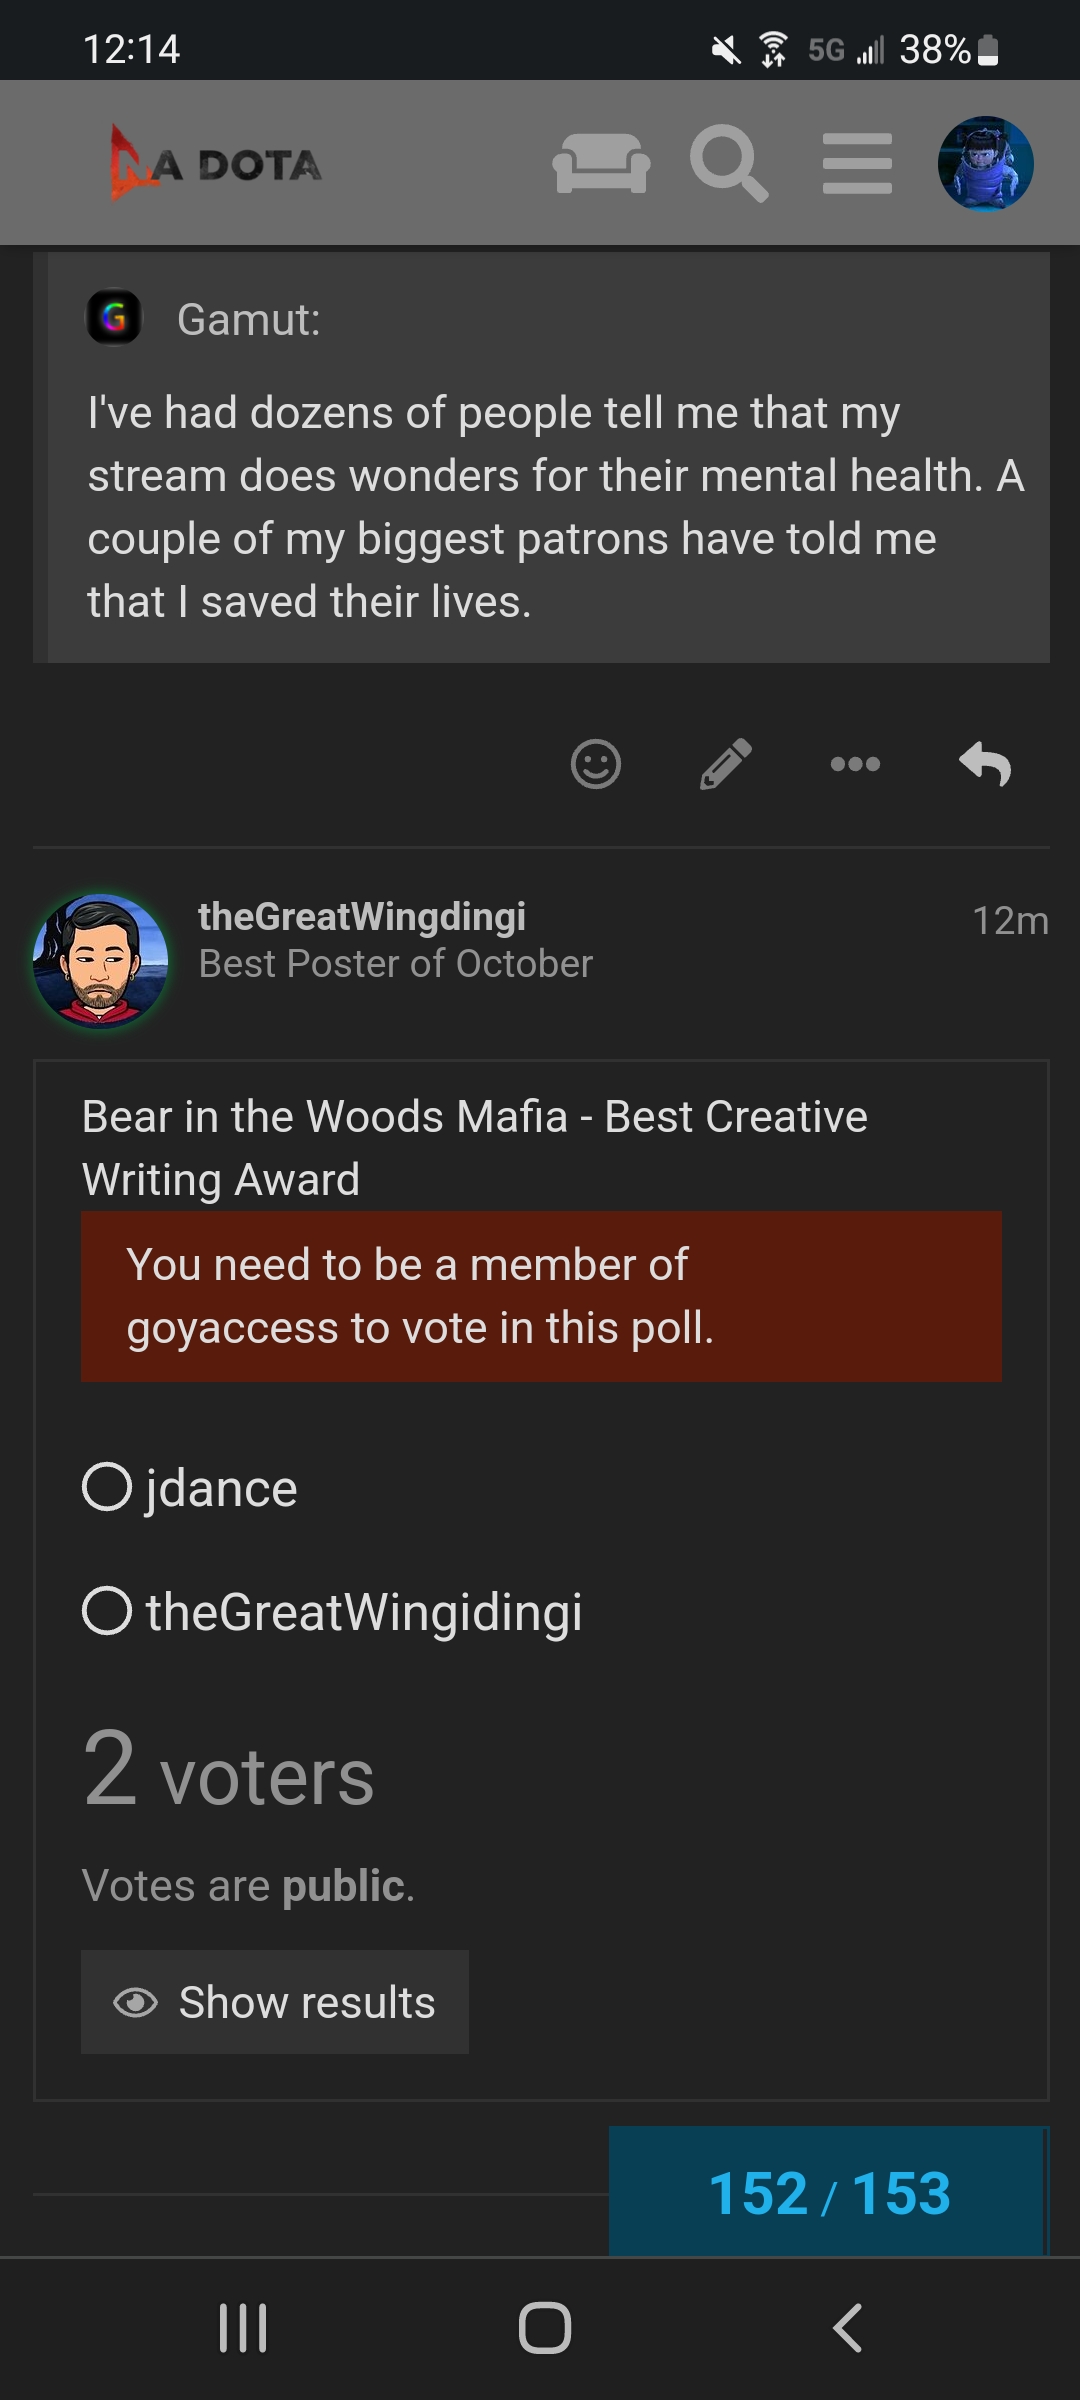Open theGreatWingdingi username link
Image resolution: width=1080 pixels, height=2400 pixels.
coord(362,916)
